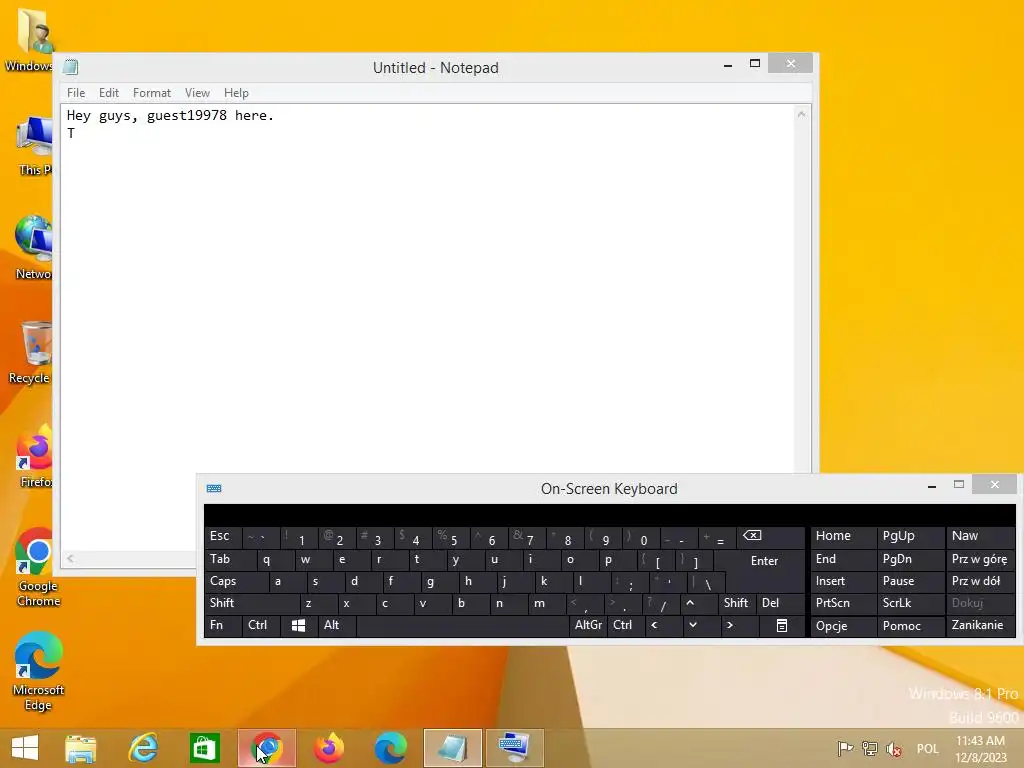The height and width of the screenshot is (768, 1024).
Task: Open the File menu in Notepad
Action: (76, 93)
